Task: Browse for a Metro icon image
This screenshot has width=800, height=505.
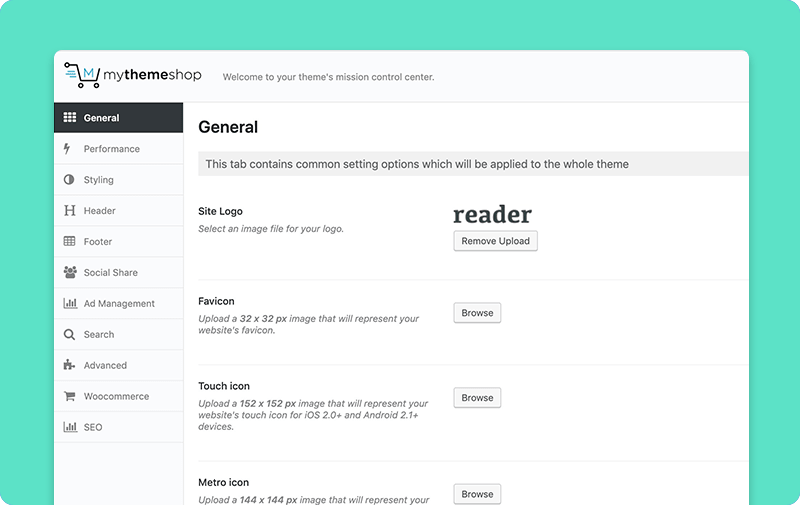Action: click(x=477, y=494)
